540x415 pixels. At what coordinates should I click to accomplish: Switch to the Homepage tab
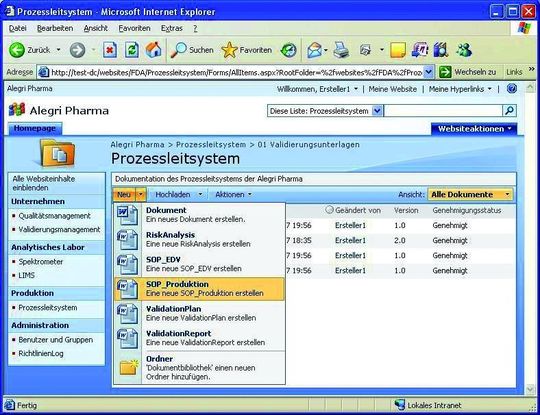pos(34,128)
